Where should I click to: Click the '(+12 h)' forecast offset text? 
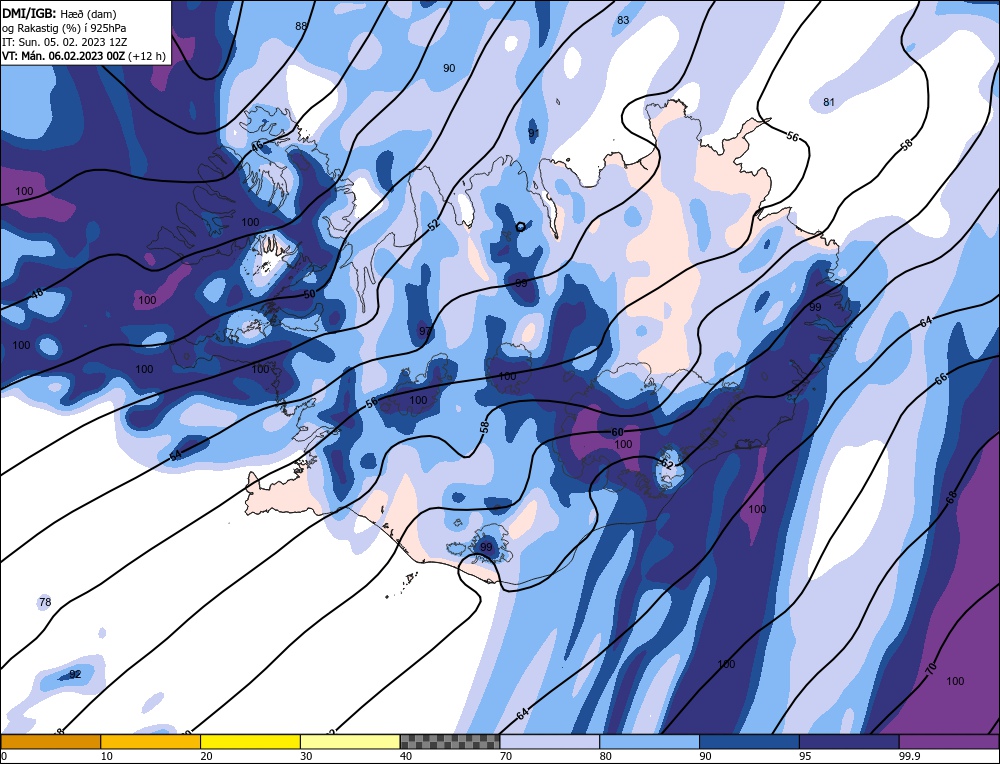(x=147, y=56)
